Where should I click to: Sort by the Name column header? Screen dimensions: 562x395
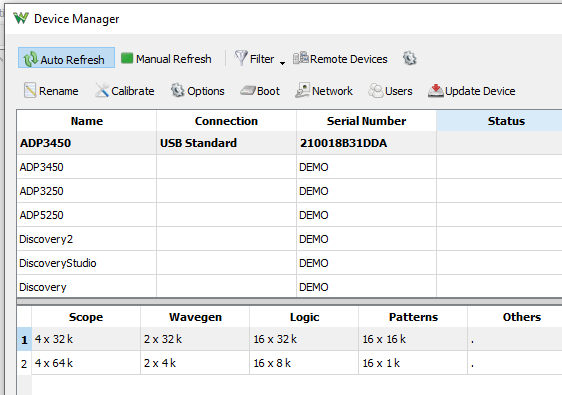click(x=87, y=121)
